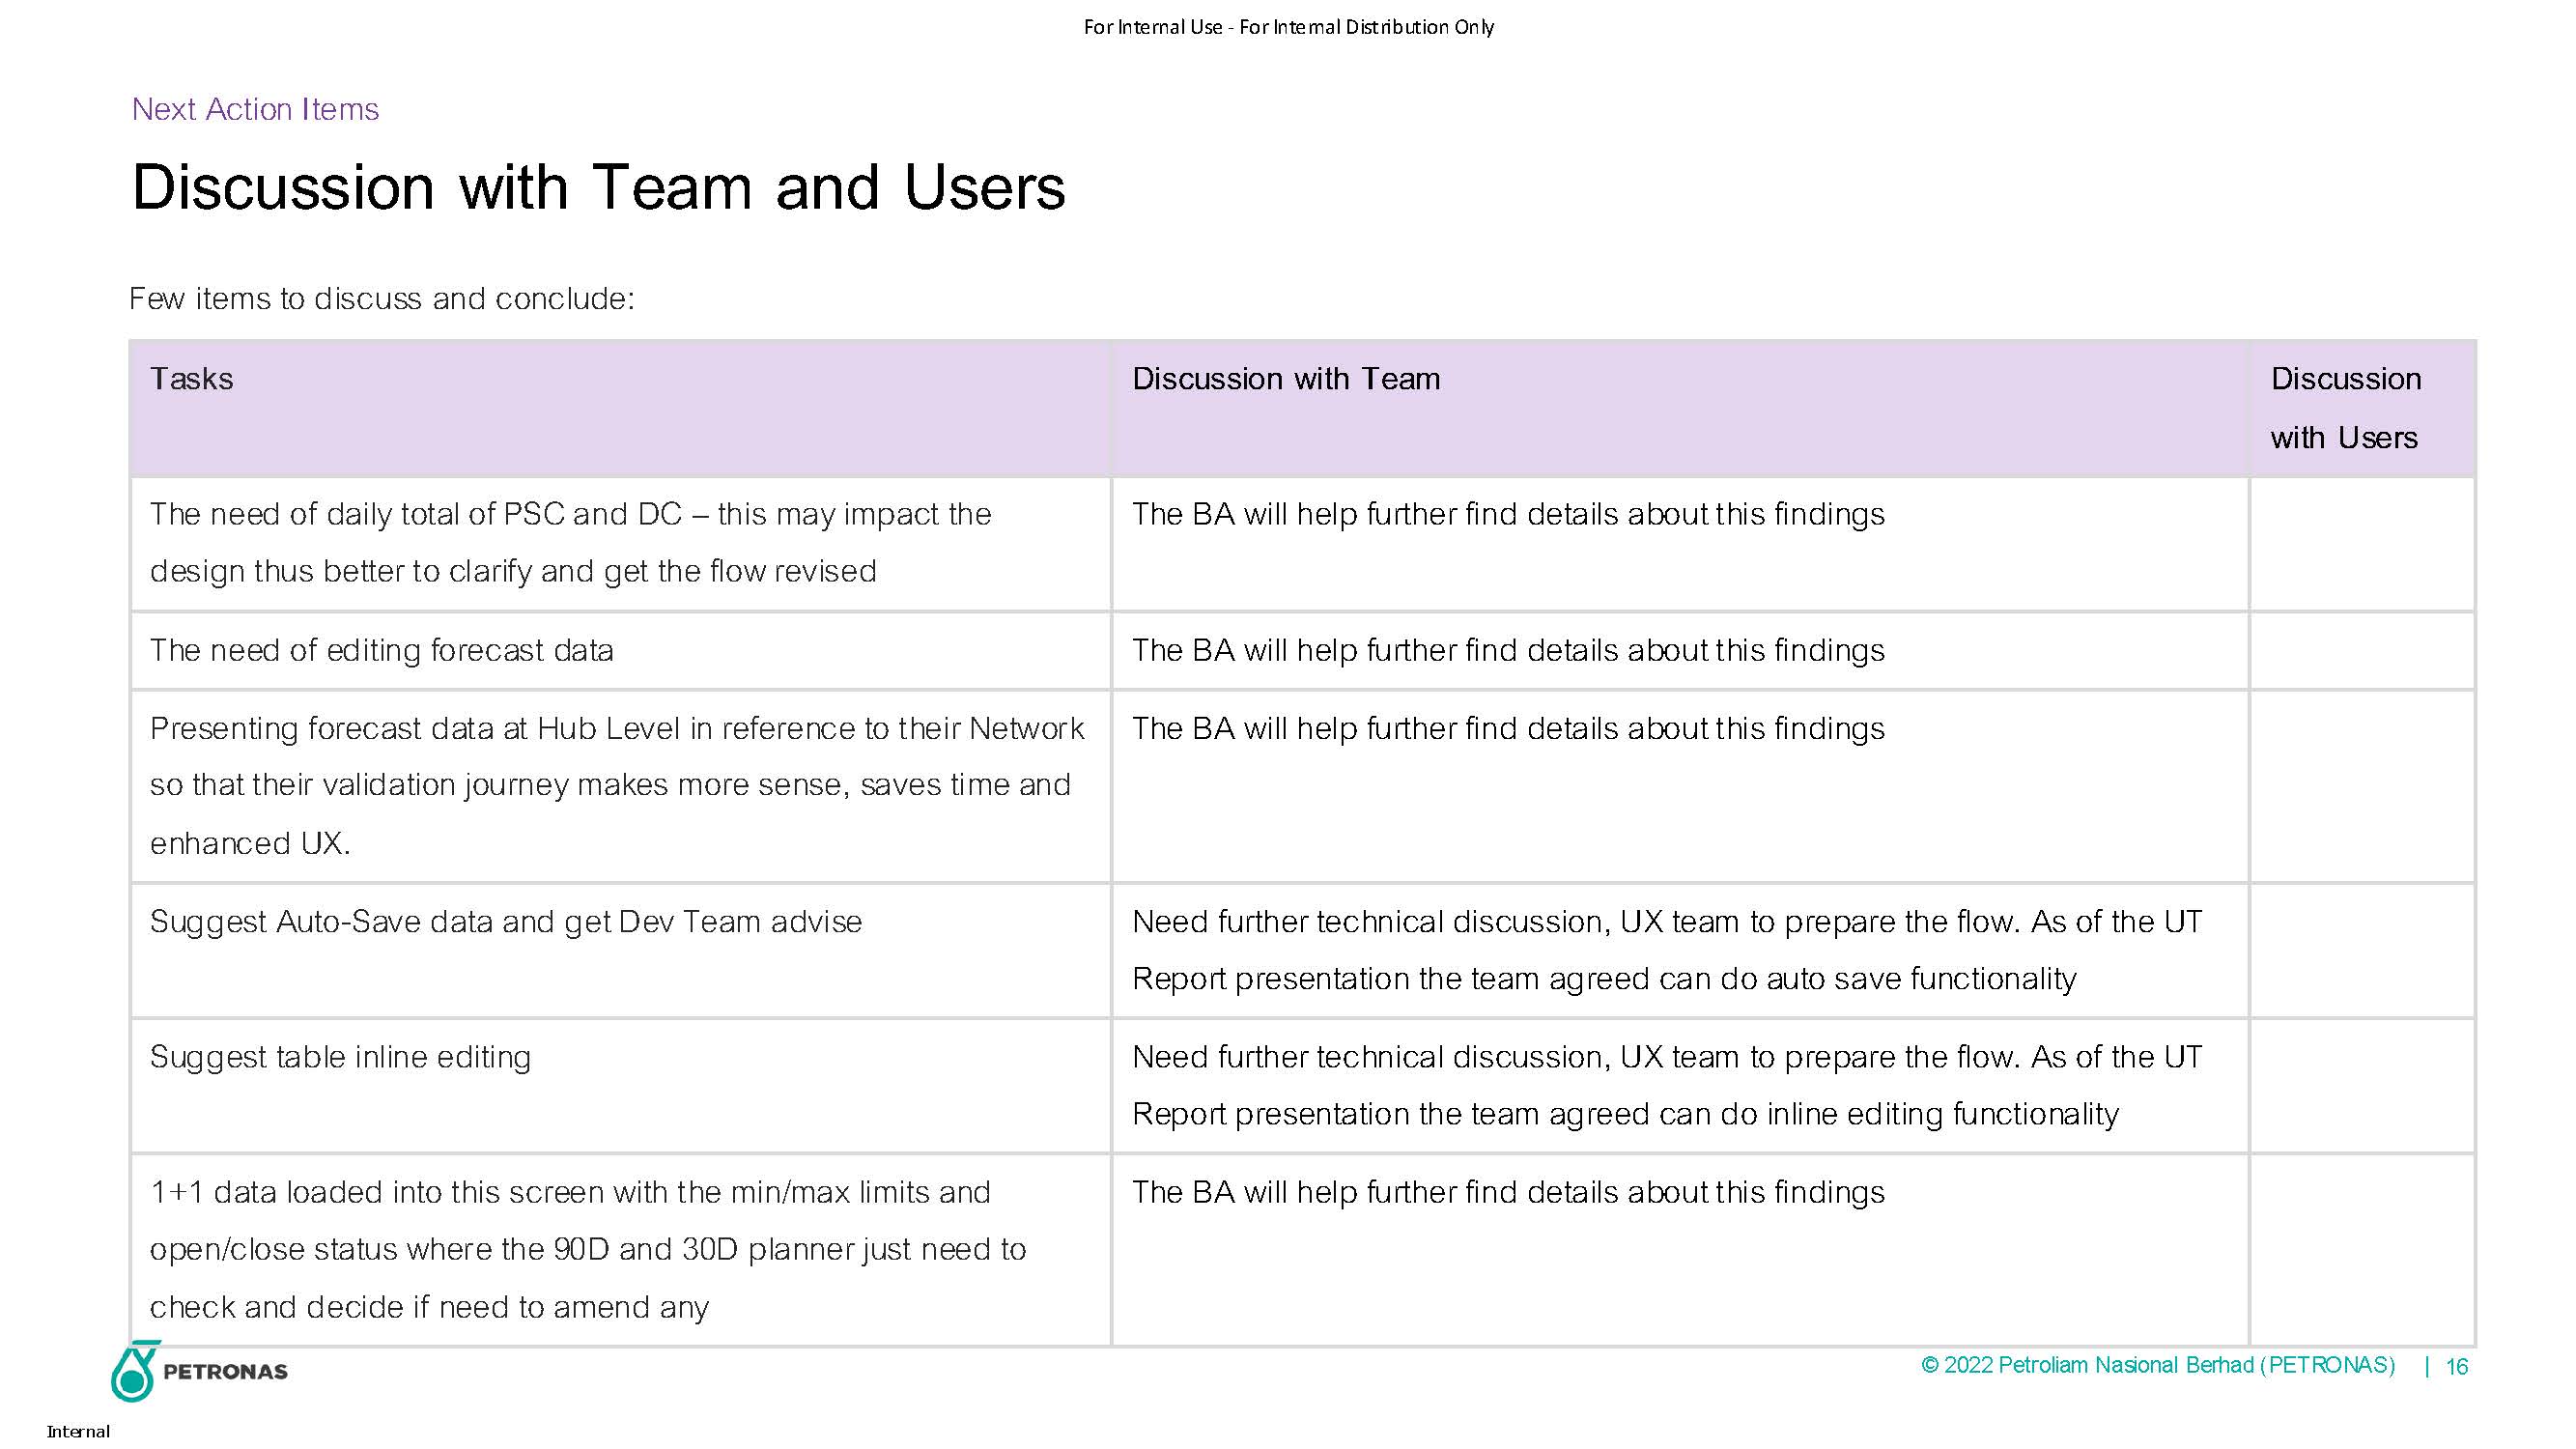
Task: Click the Hub Level forecast data task cell
Action: [x=616, y=785]
